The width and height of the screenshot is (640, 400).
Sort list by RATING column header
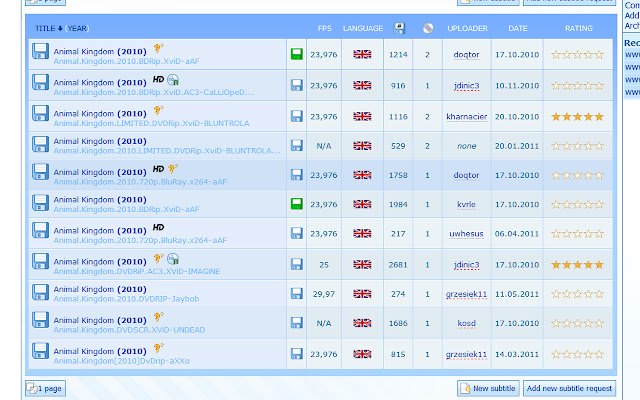click(578, 29)
